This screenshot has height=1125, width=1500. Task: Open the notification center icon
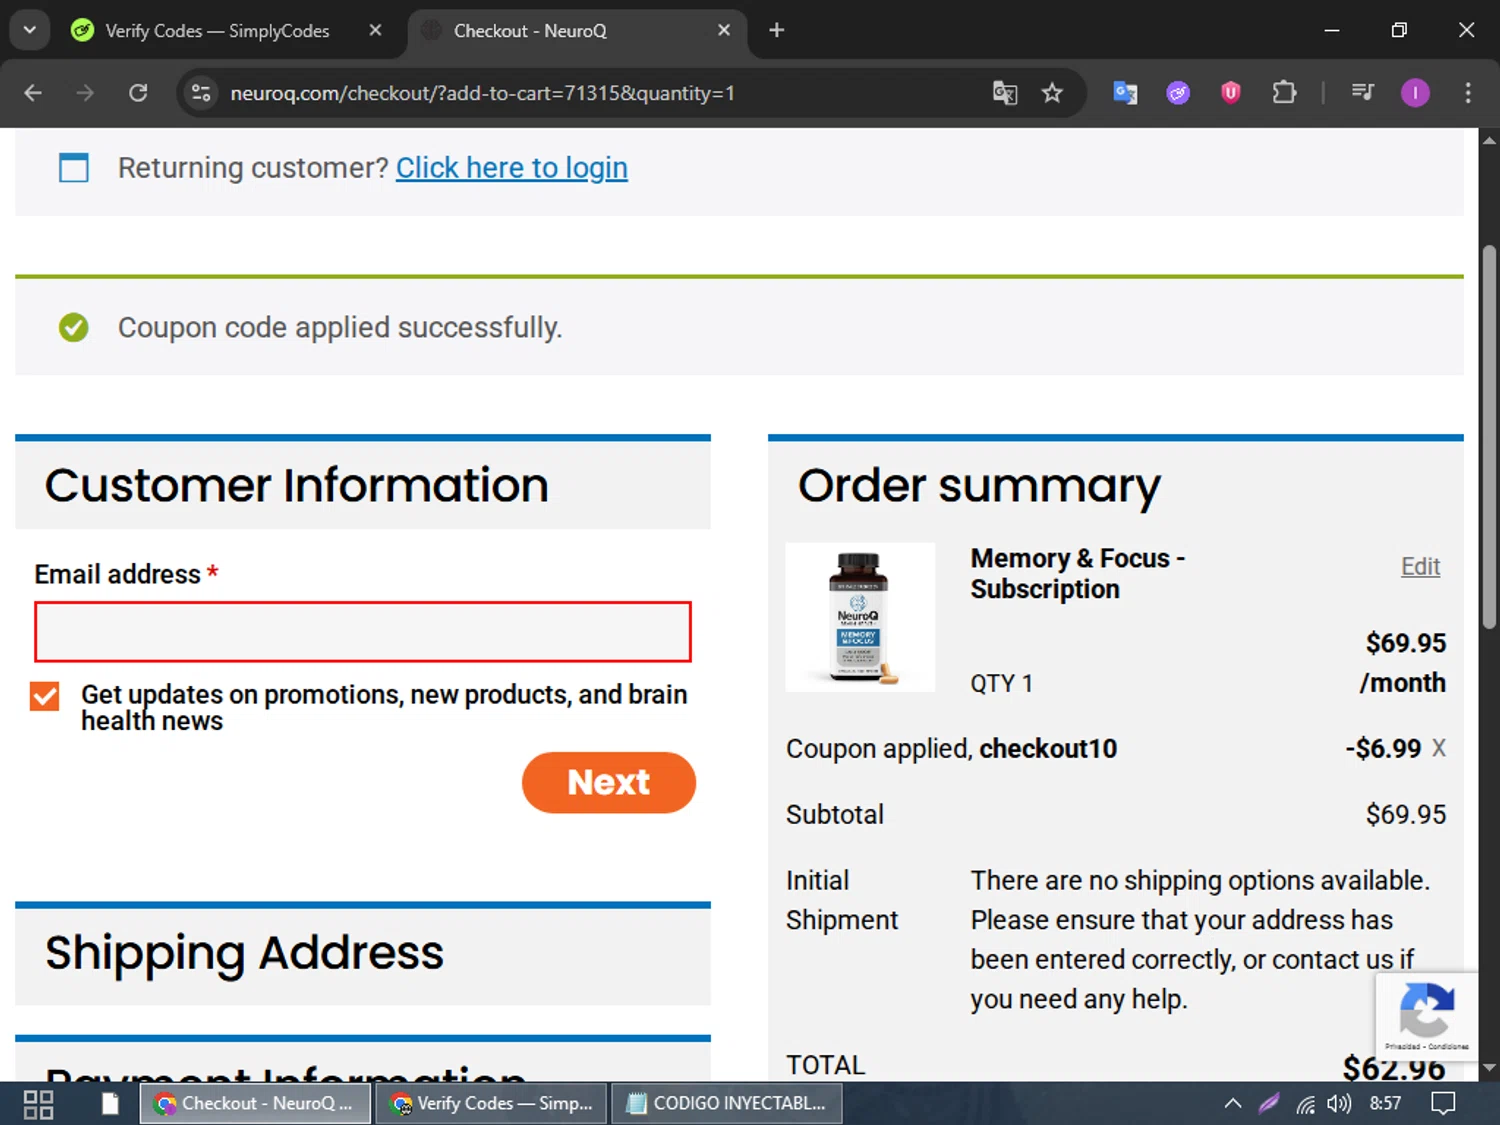pos(1443,1104)
